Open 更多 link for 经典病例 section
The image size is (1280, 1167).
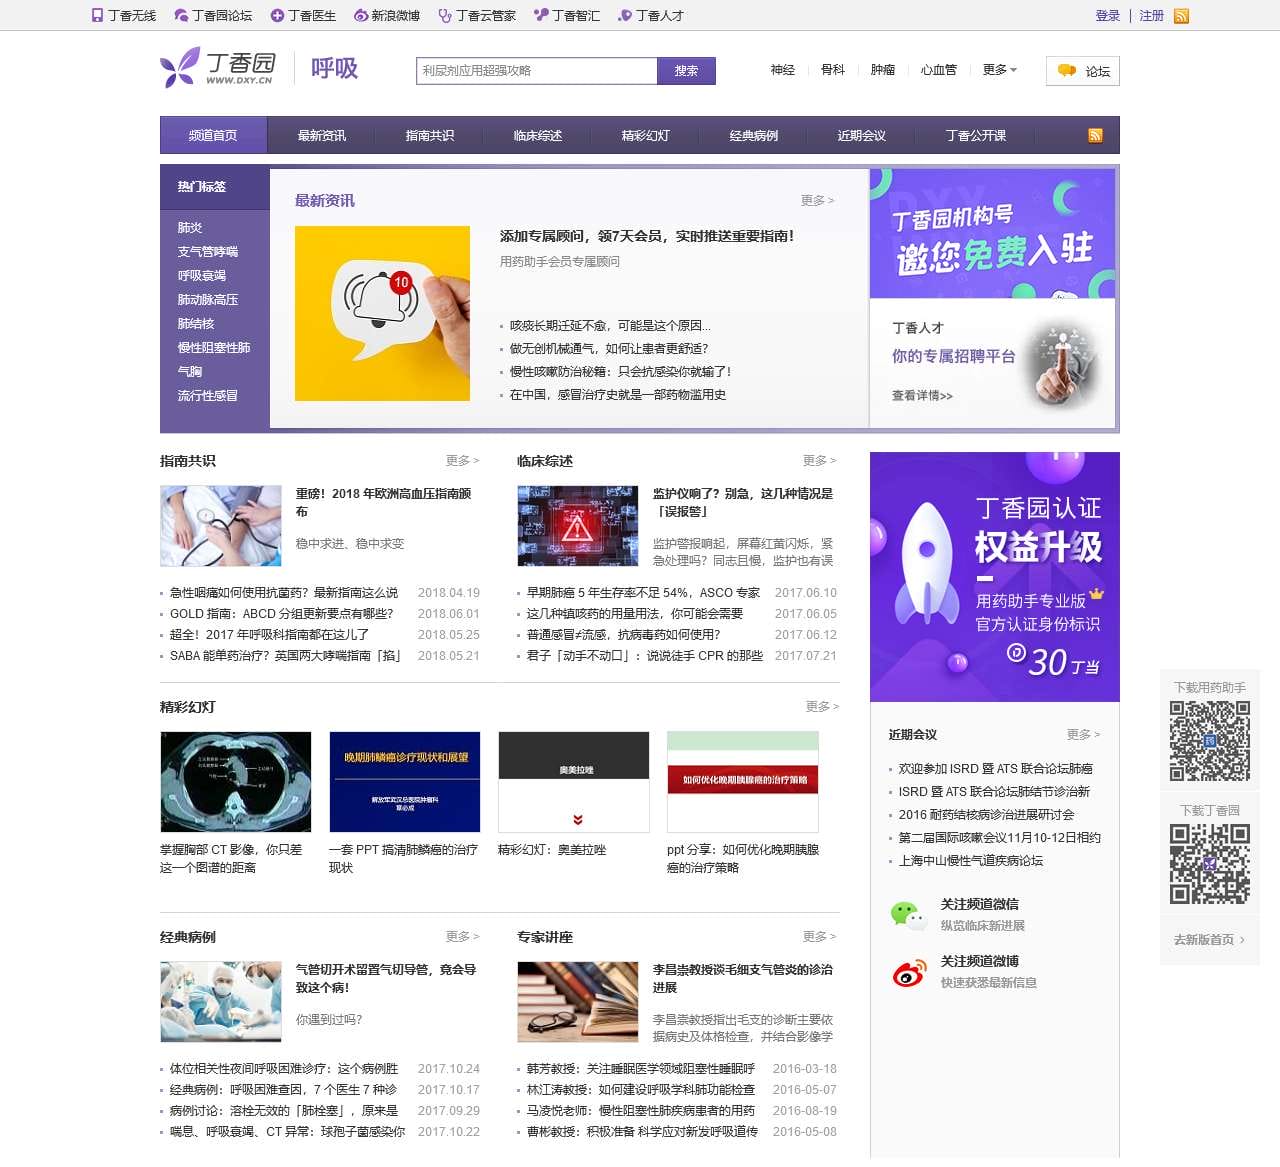[x=462, y=936]
